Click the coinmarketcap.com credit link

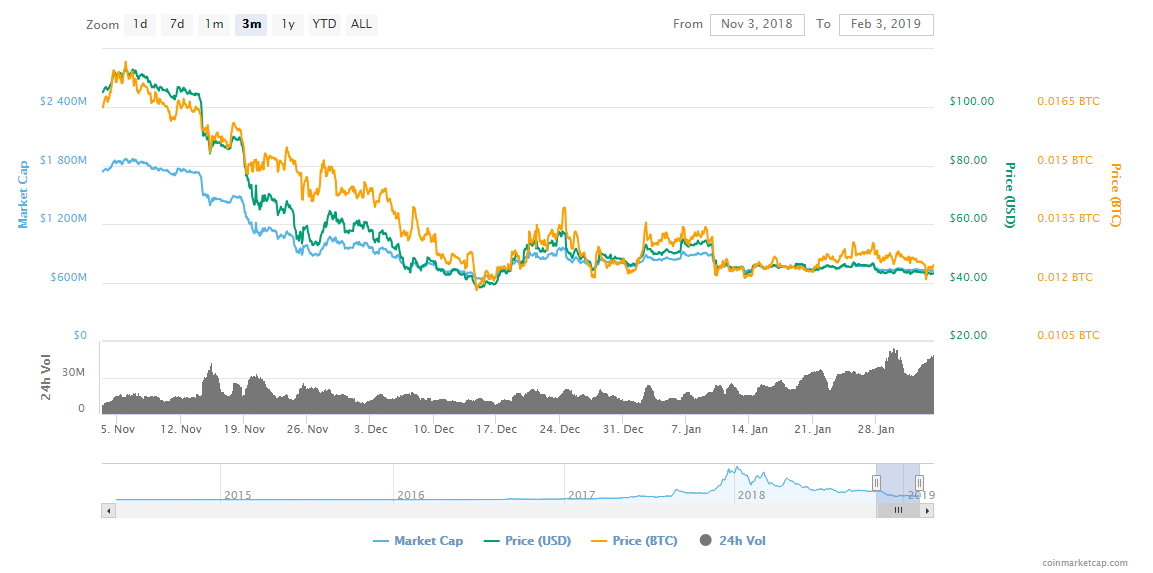[1084, 563]
